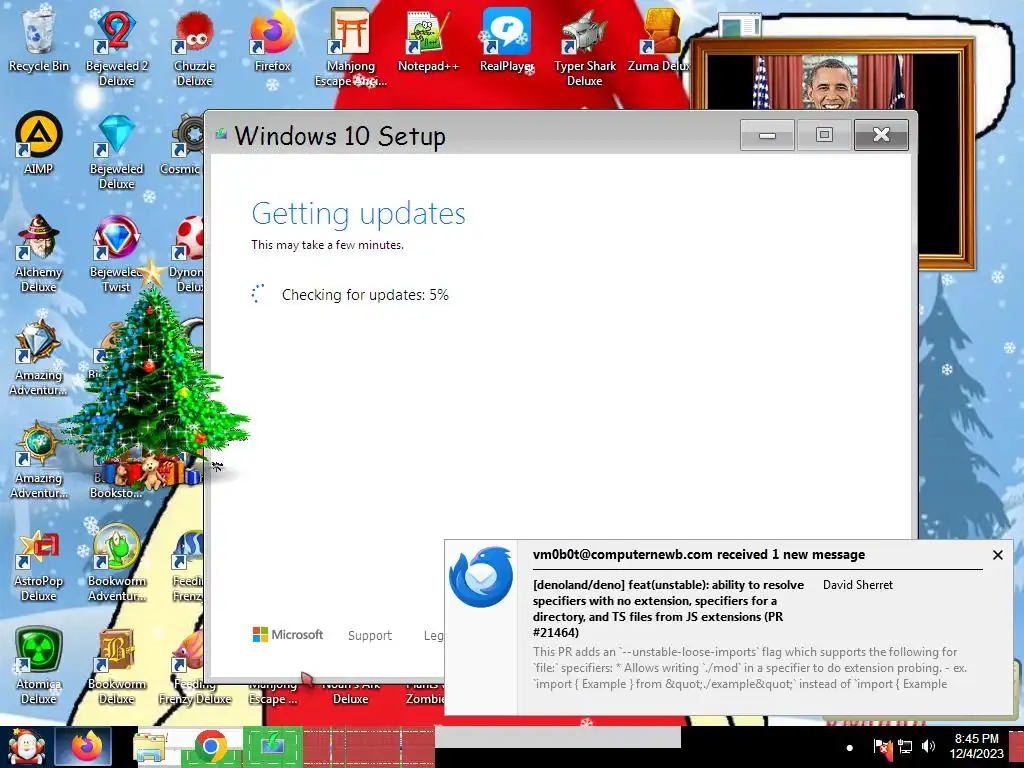The width and height of the screenshot is (1024, 768).
Task: Click the Thunderbird logo in the notification
Action: (x=481, y=577)
